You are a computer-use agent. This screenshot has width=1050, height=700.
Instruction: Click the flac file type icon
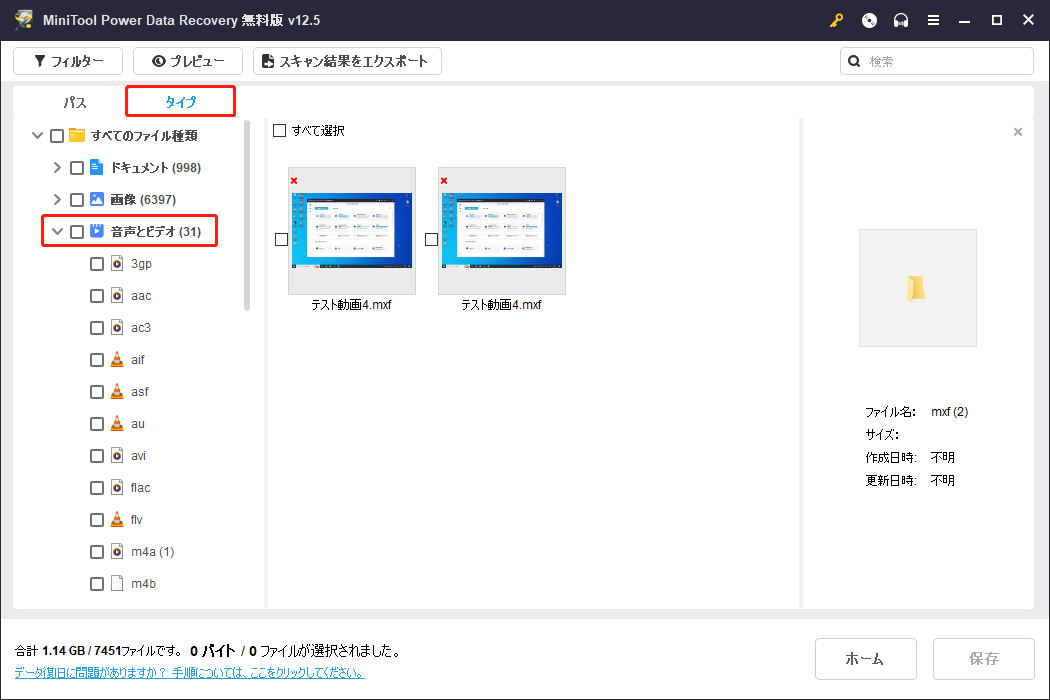[117, 488]
